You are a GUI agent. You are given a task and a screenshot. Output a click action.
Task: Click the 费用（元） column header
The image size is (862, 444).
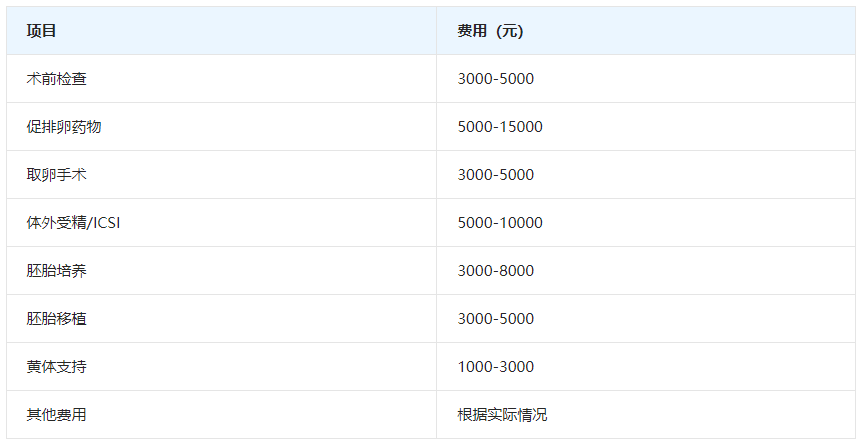[490, 31]
